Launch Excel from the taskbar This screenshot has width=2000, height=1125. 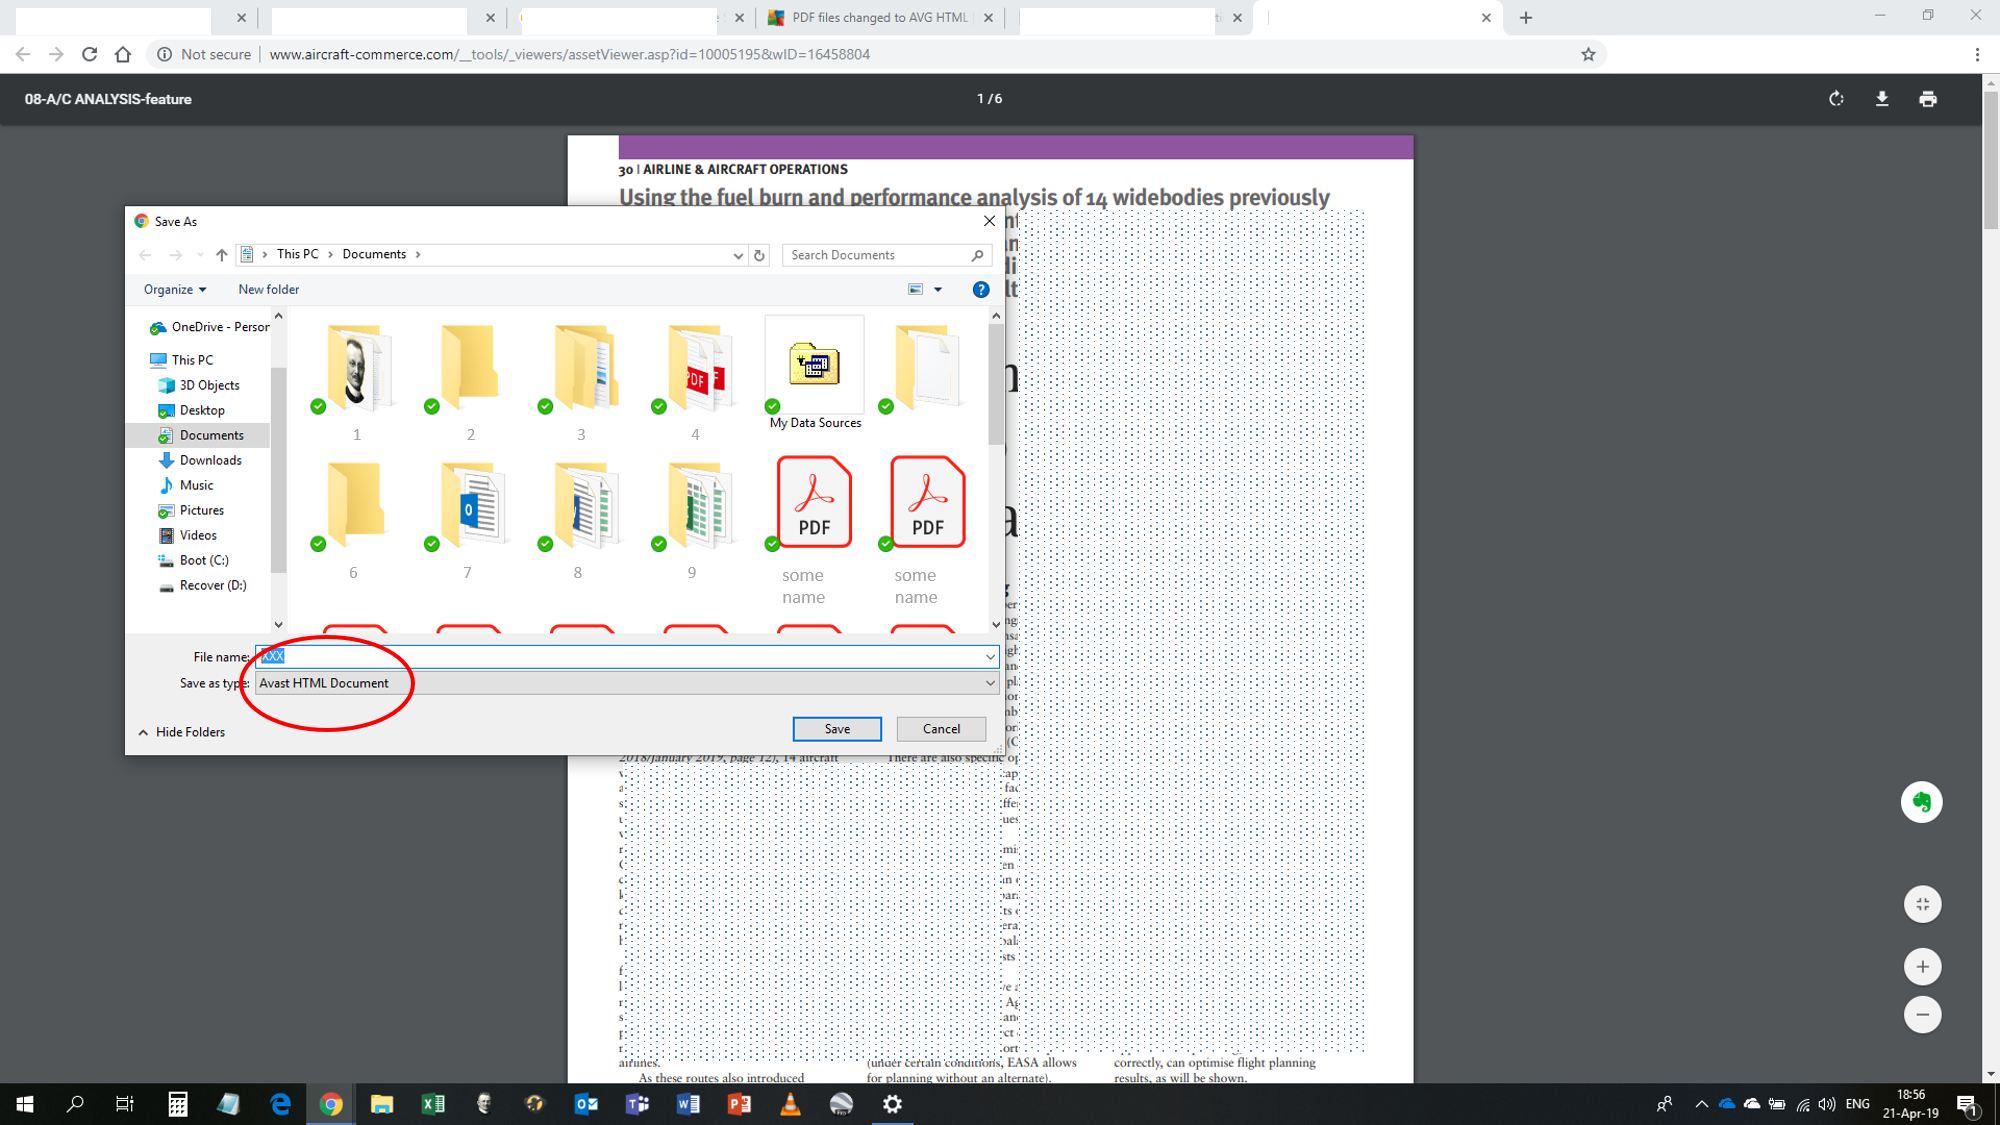pos(433,1103)
